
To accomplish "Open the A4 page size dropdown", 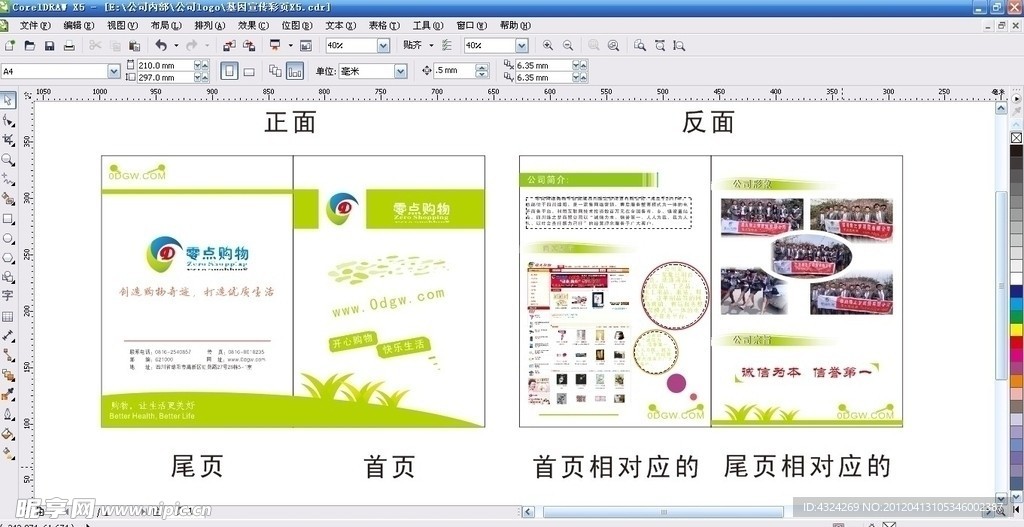I will pyautogui.click(x=114, y=71).
